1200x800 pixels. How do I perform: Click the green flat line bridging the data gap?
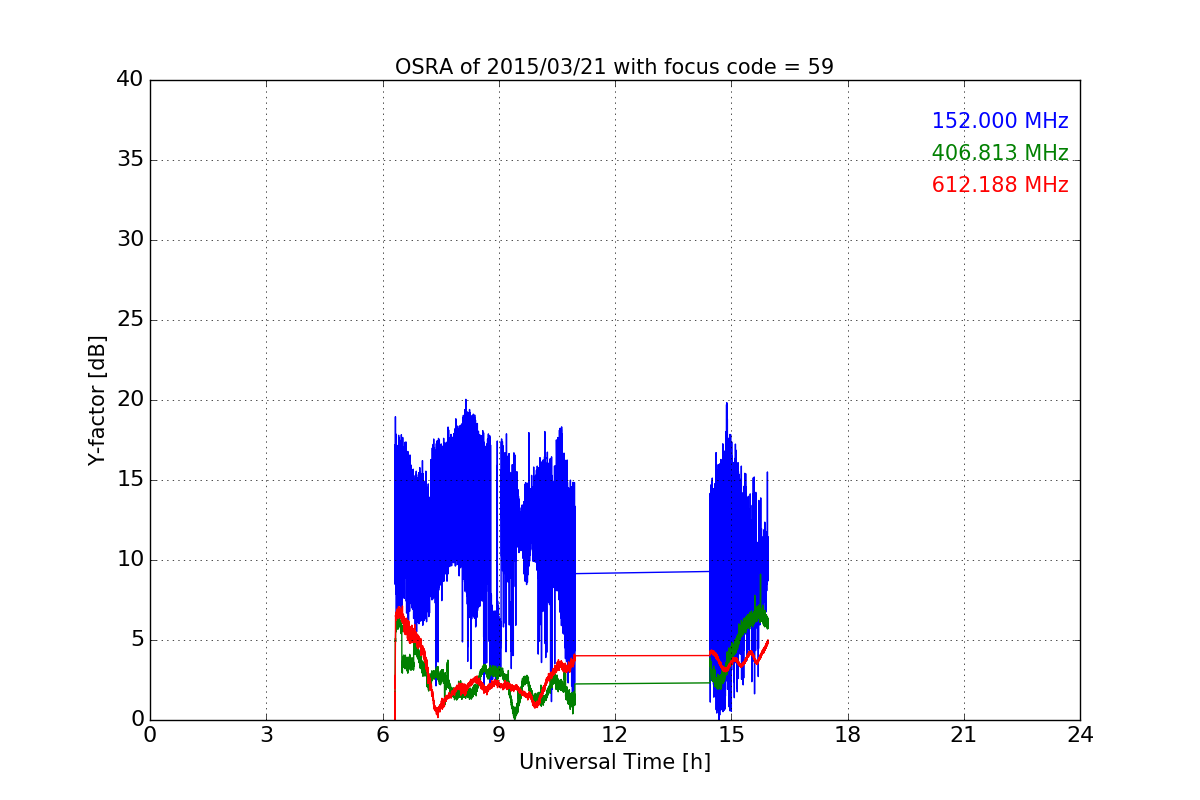642,683
